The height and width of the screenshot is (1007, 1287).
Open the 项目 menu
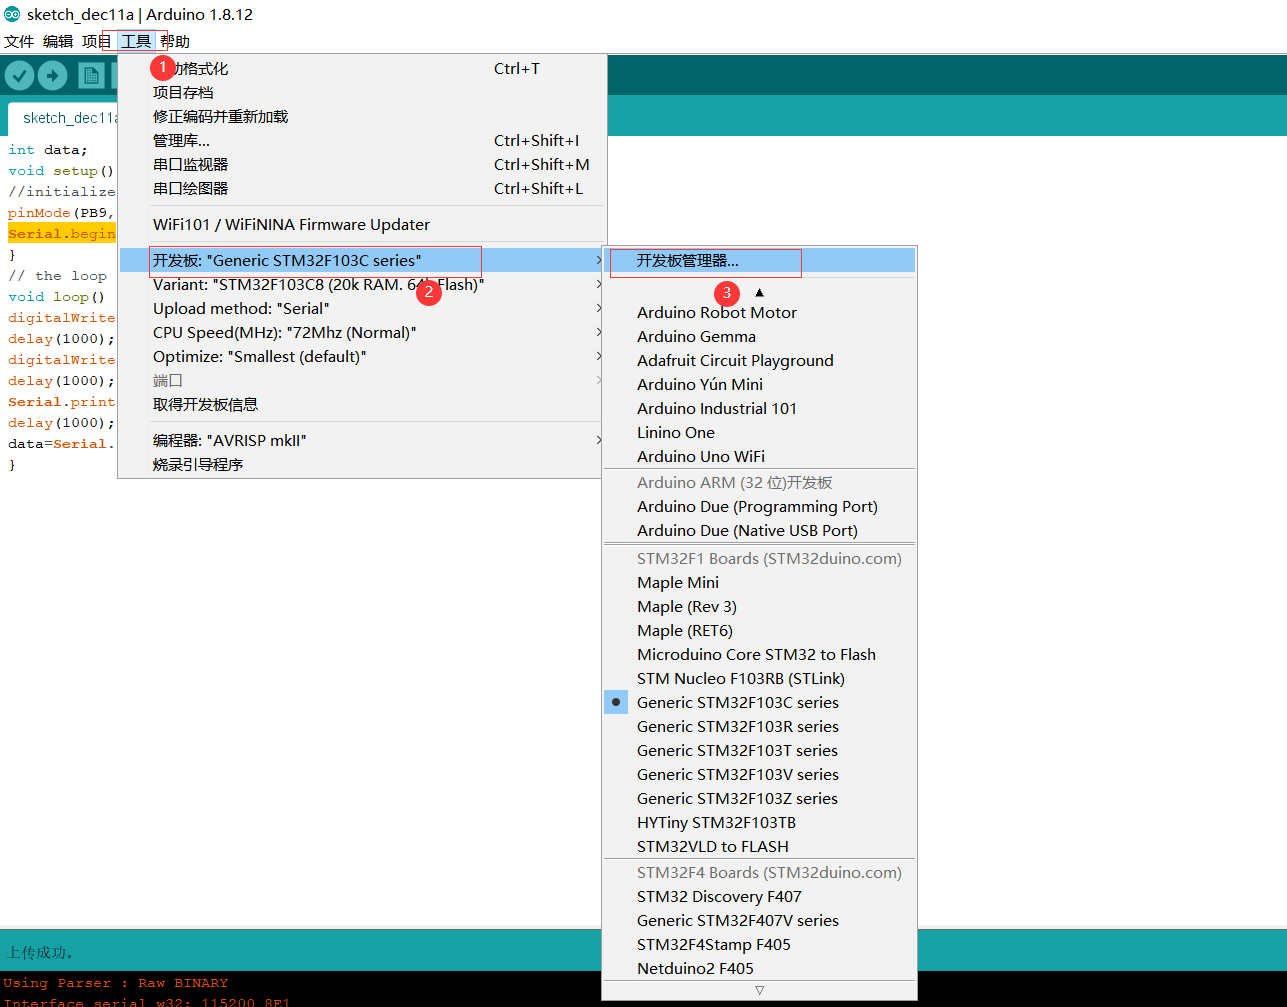[97, 41]
